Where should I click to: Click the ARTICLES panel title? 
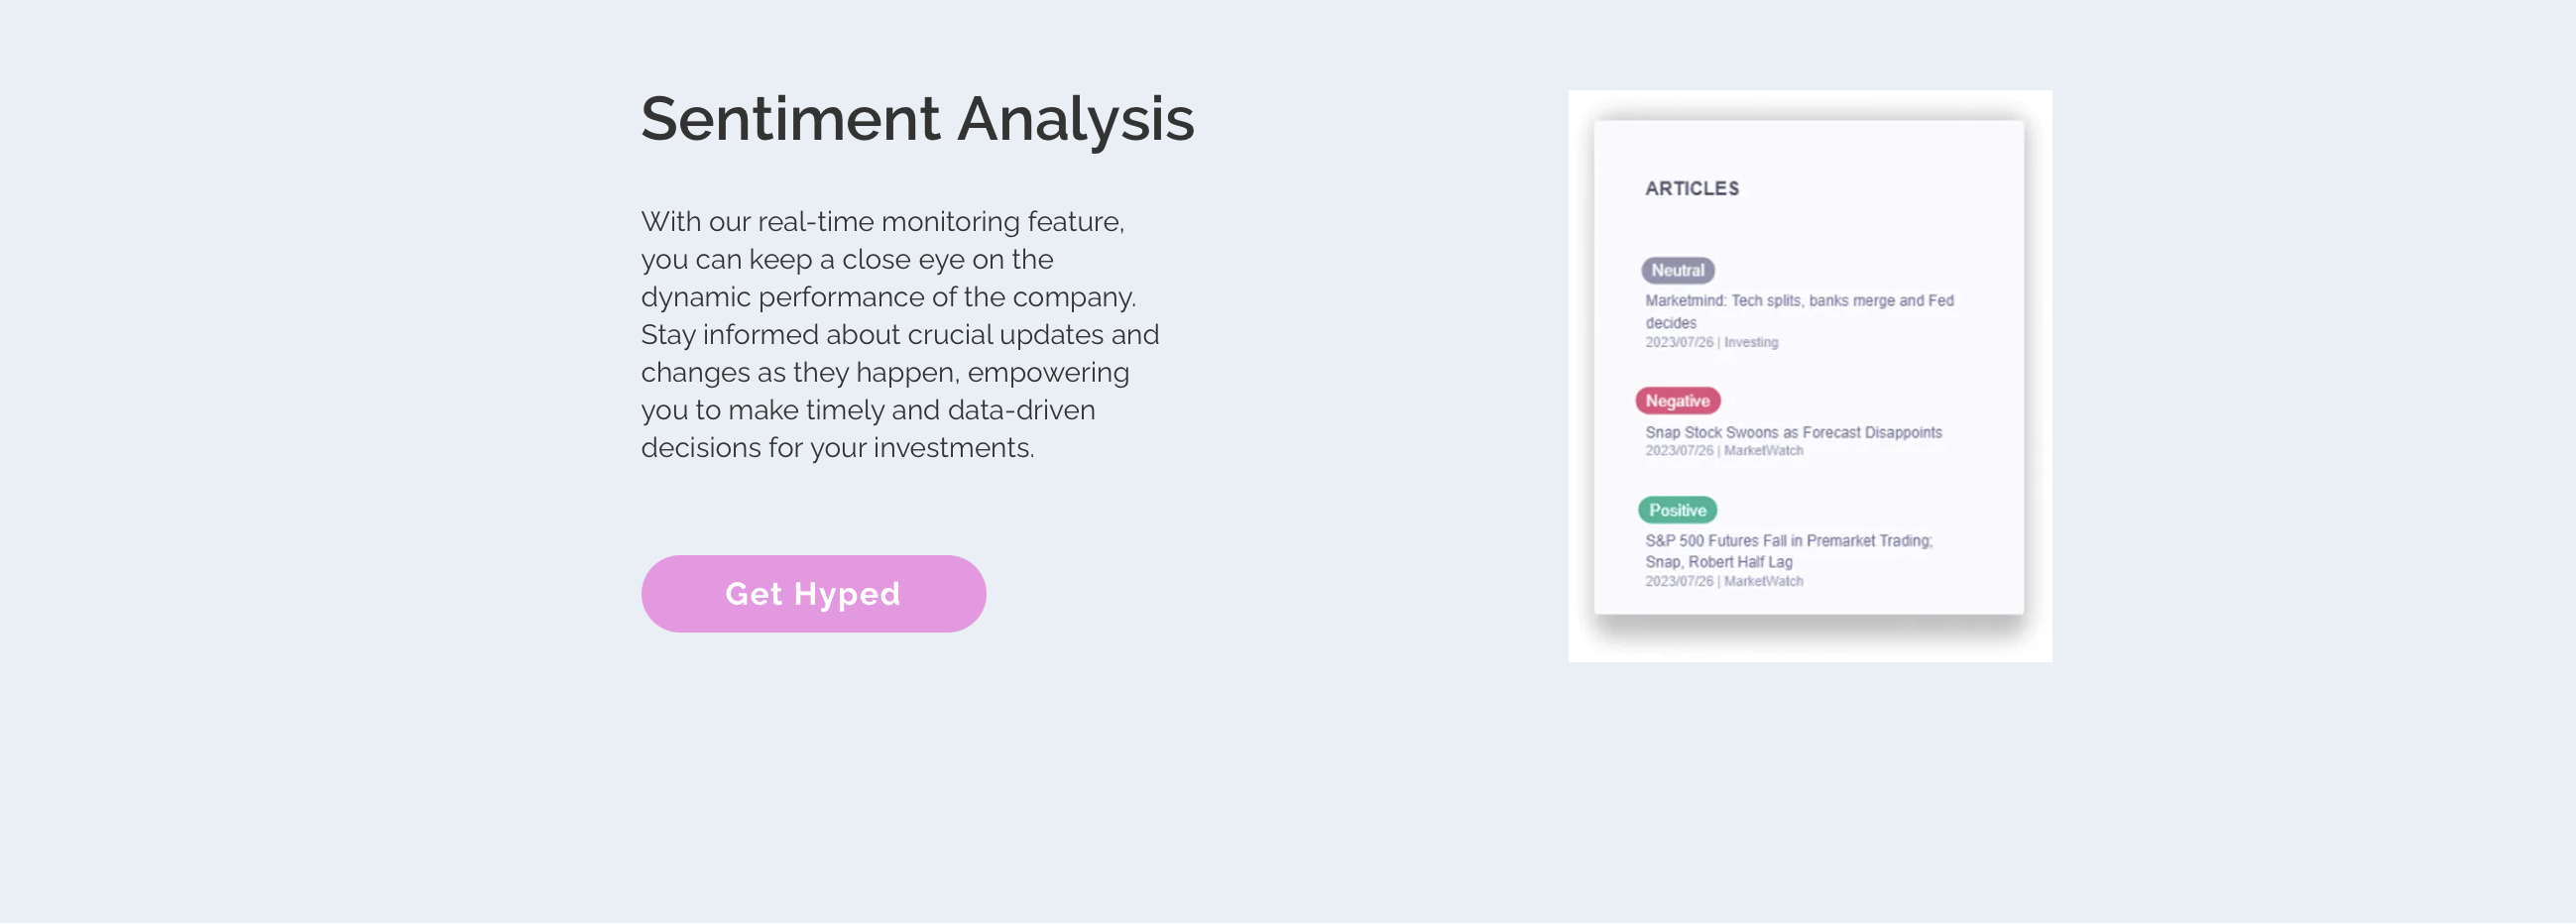[1691, 189]
